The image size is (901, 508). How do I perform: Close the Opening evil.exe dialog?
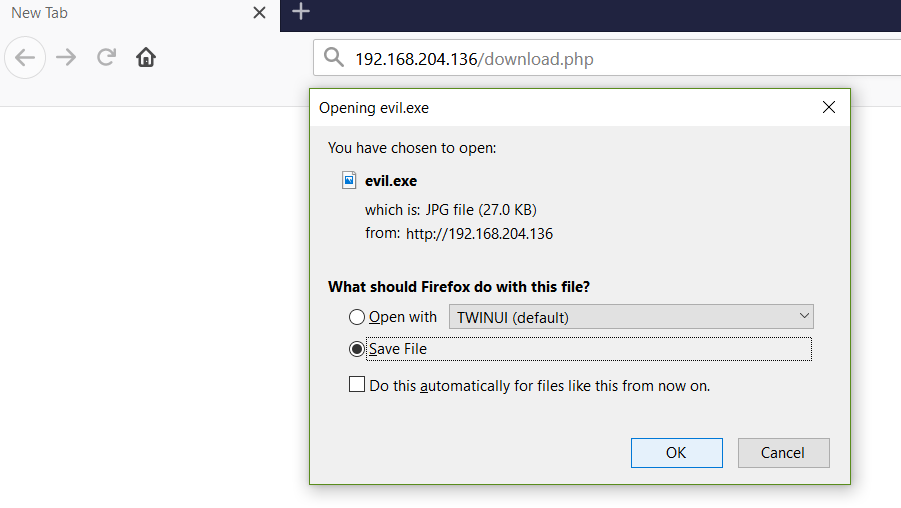pos(829,107)
